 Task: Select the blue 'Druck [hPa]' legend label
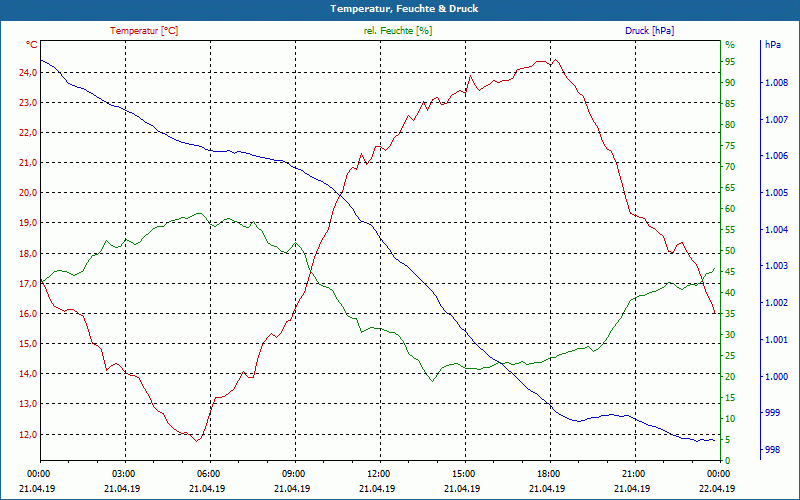[x=649, y=31]
